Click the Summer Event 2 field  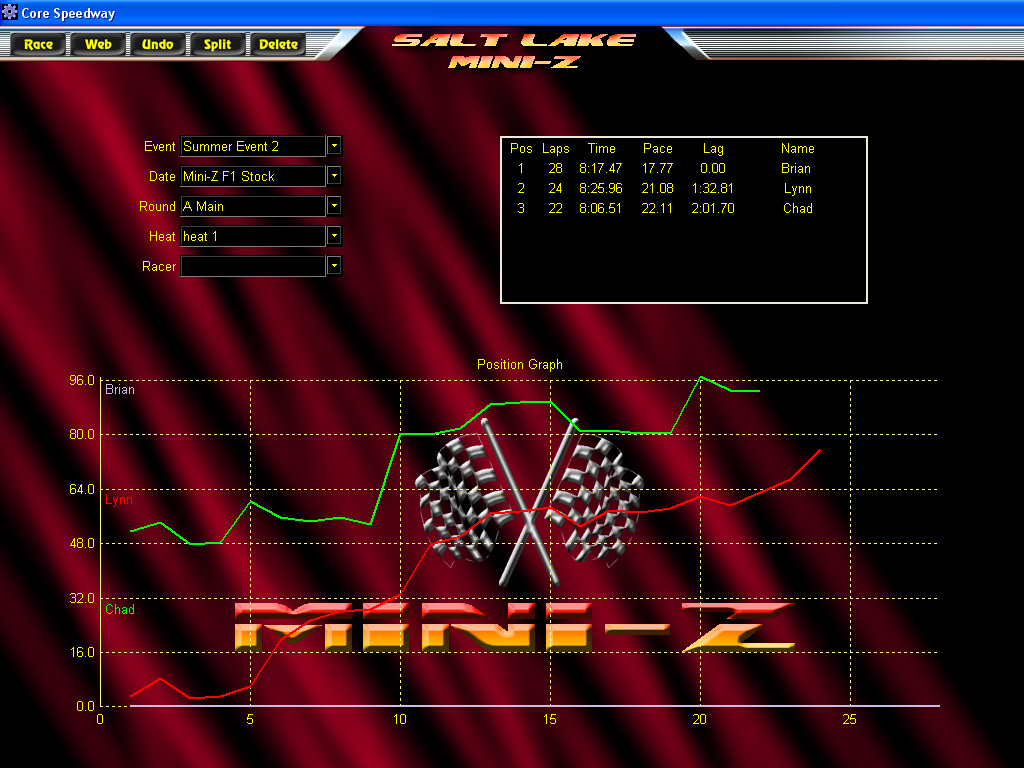(x=253, y=146)
